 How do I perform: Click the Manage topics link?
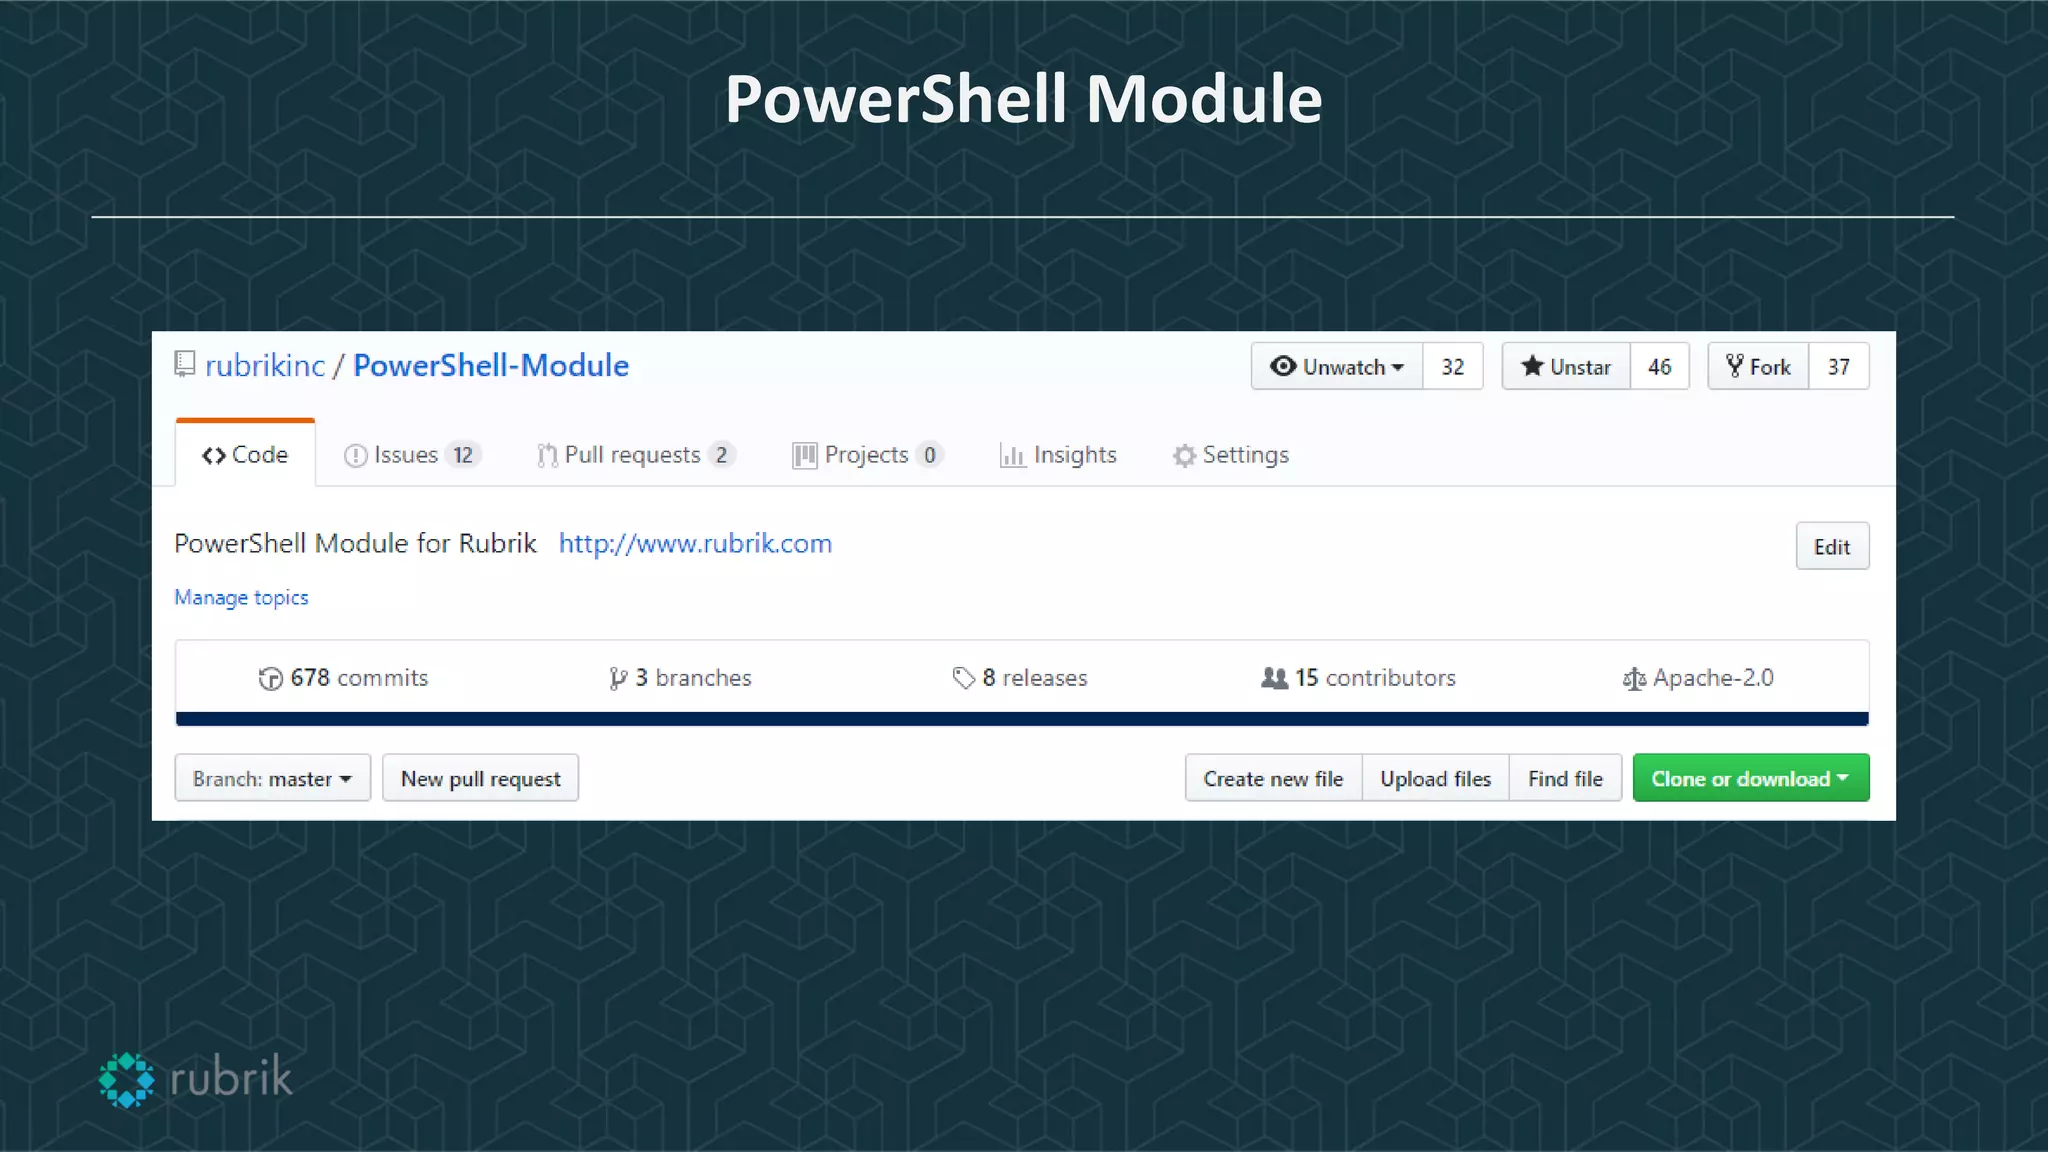pos(241,597)
